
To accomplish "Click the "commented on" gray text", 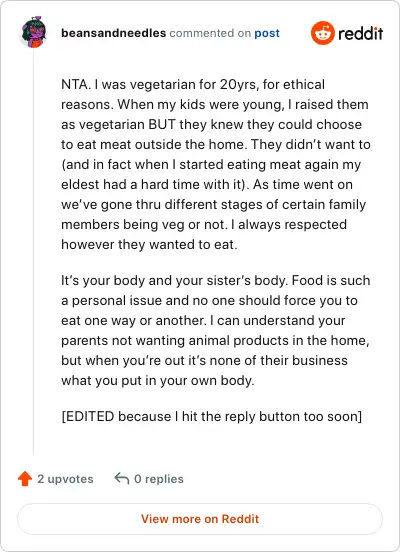I will tap(210, 33).
